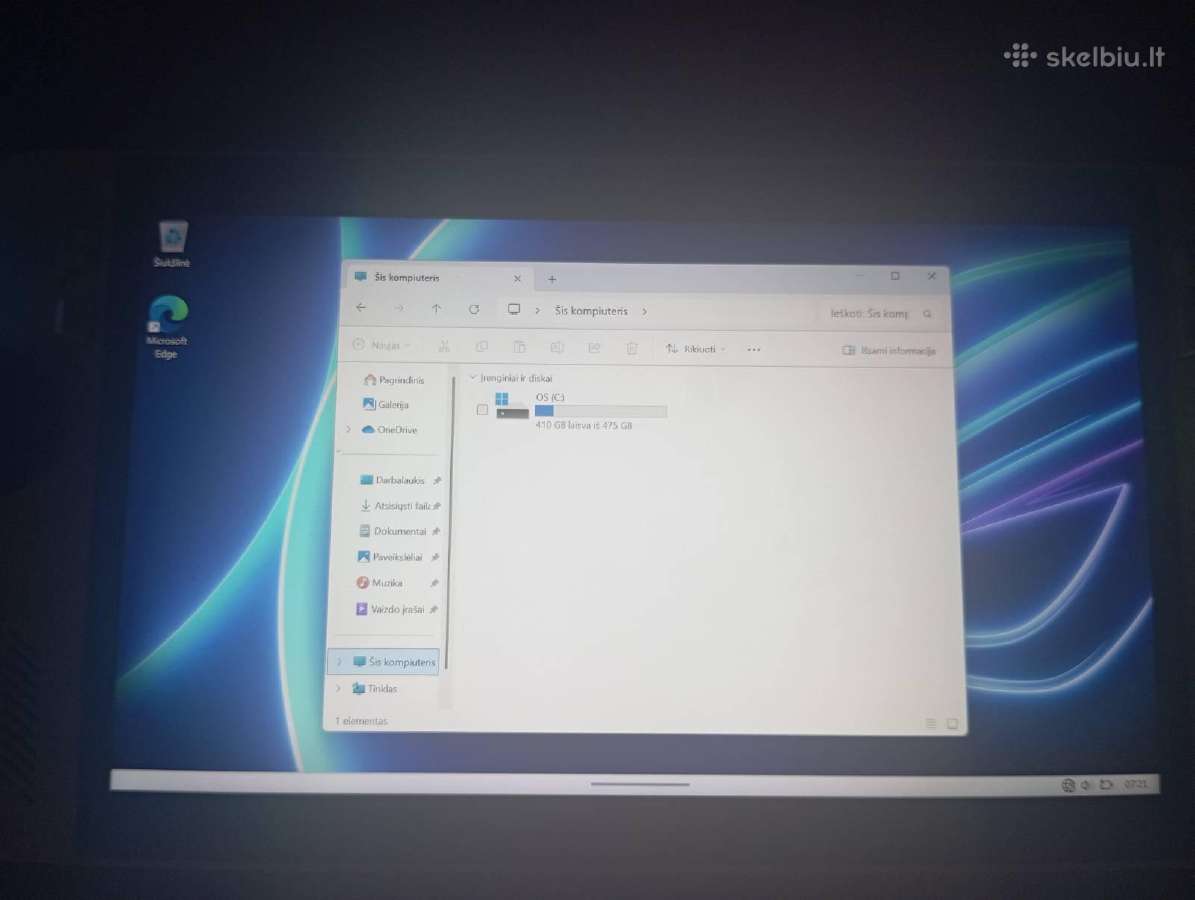The width and height of the screenshot is (1195, 900).
Task: Click the Share icon in toolbar
Action: click(x=594, y=348)
